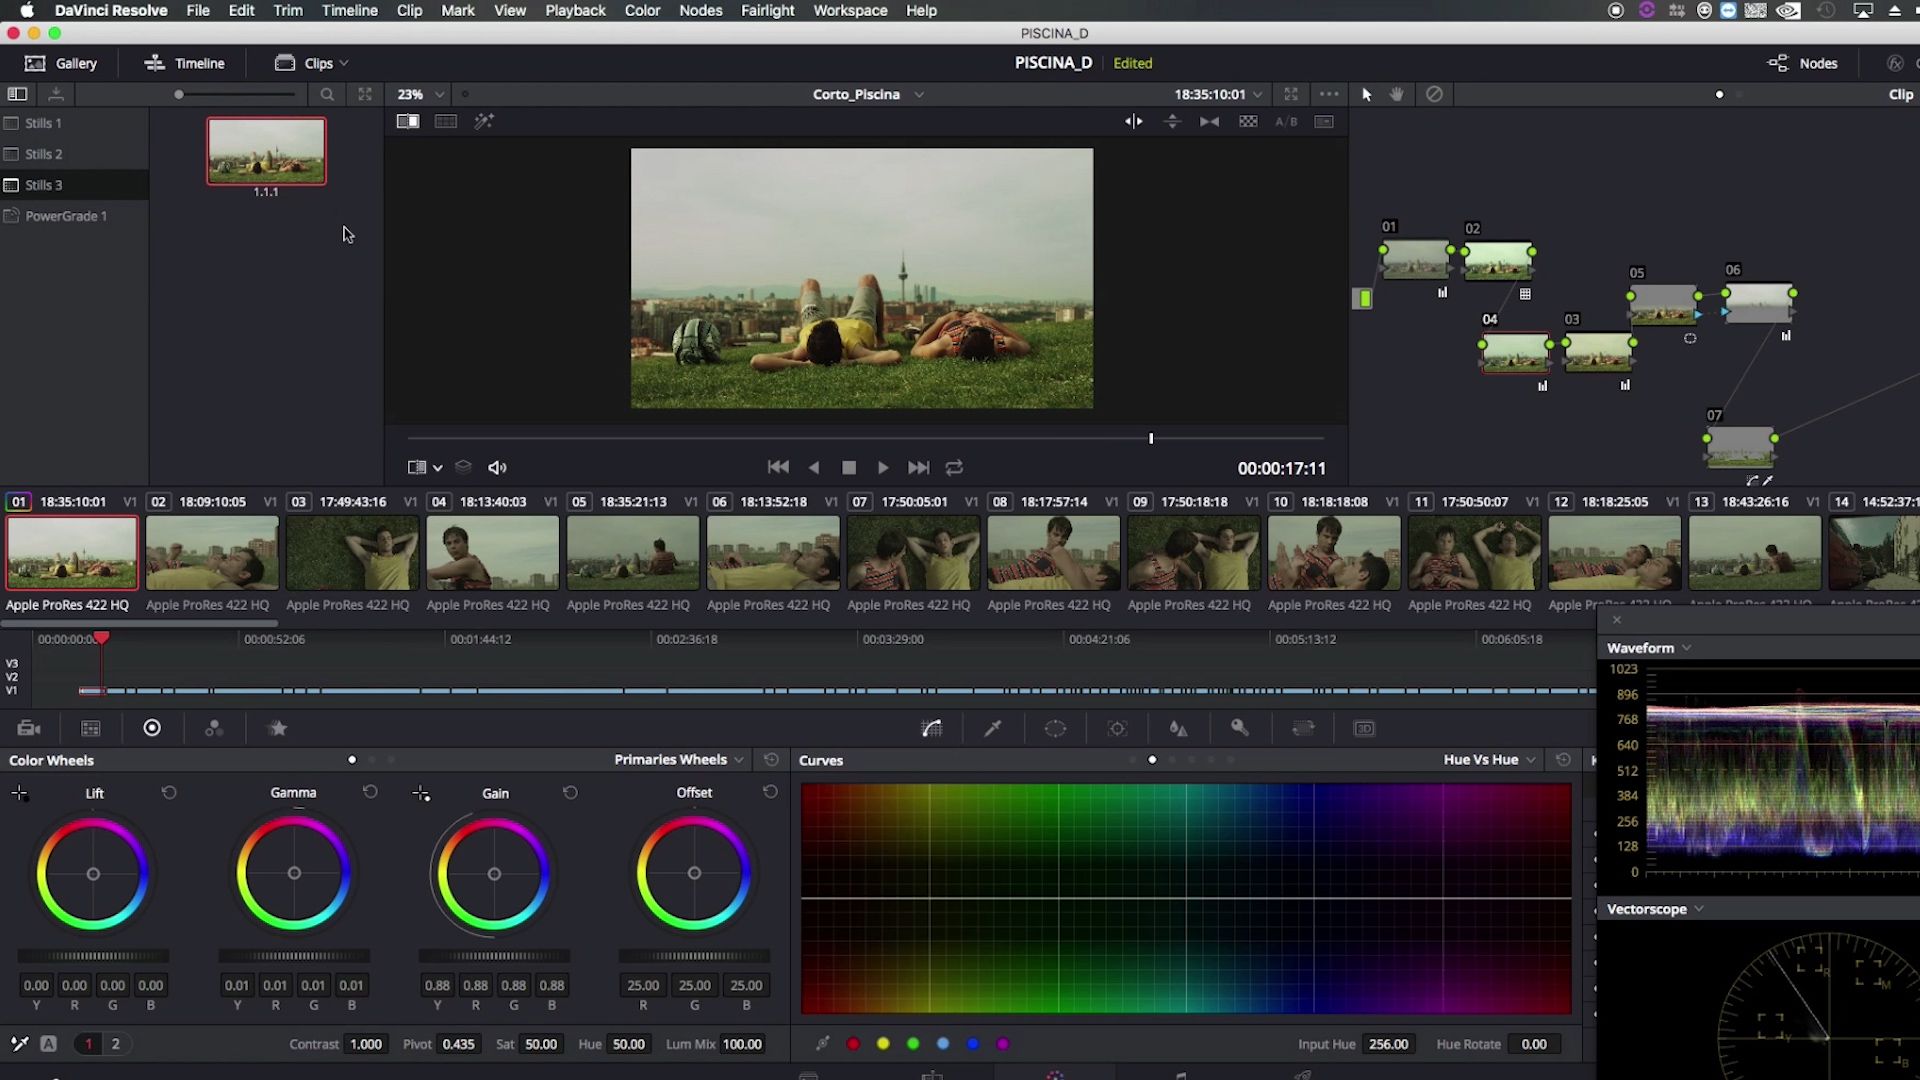Open the Tracker palette
Image resolution: width=1920 pixels, height=1080 pixels.
[1117, 728]
